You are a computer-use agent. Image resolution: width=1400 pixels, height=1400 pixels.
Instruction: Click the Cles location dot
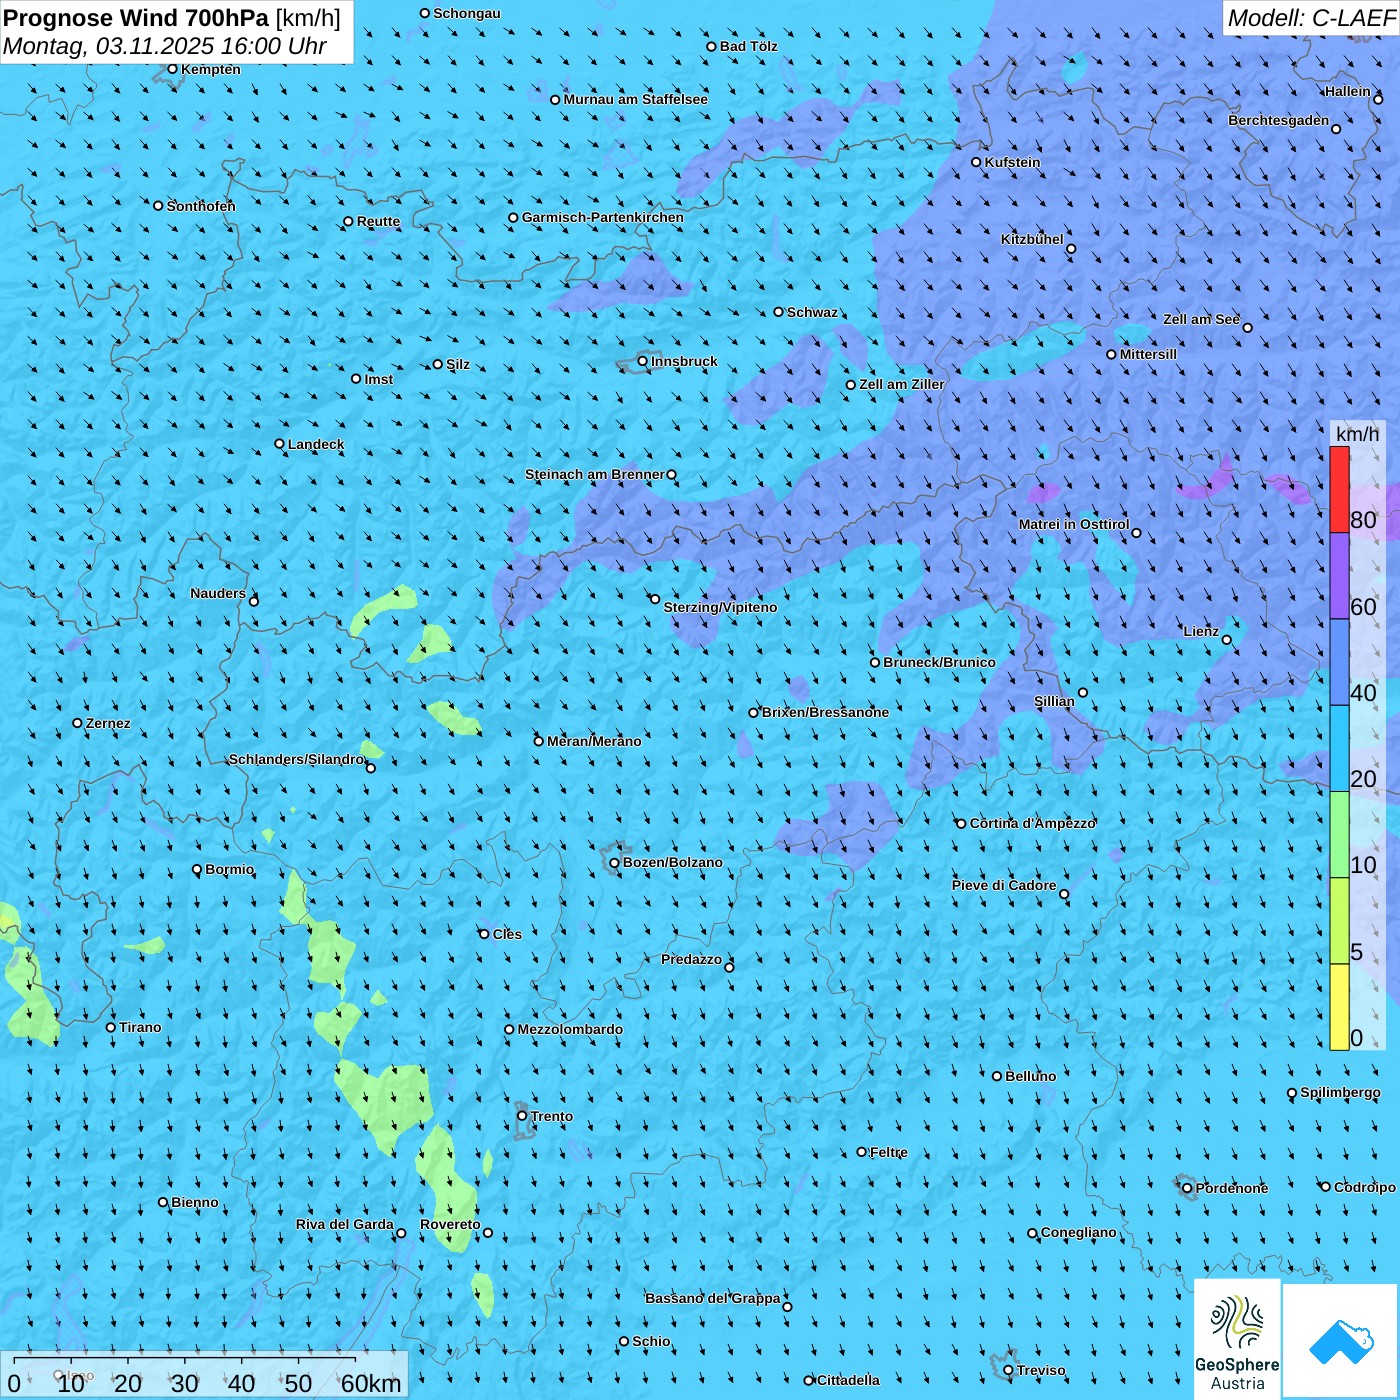pyautogui.click(x=484, y=934)
